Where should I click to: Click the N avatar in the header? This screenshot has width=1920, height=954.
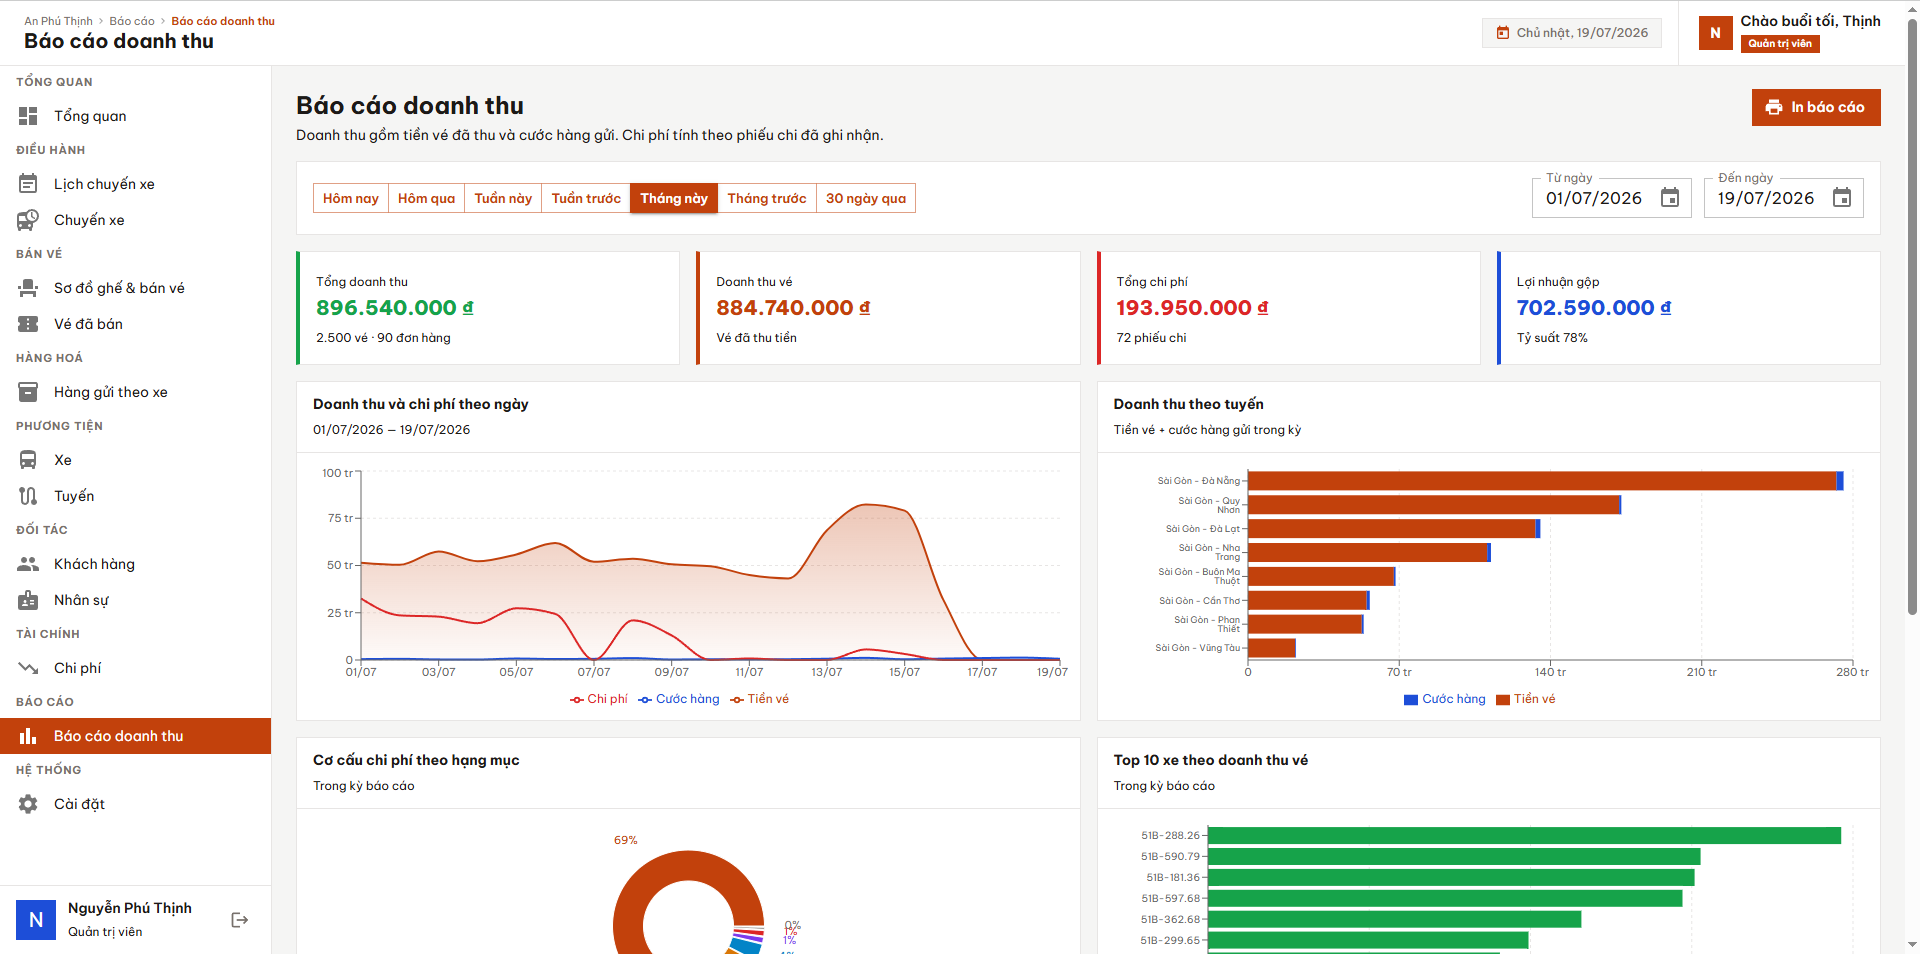[x=1715, y=33]
